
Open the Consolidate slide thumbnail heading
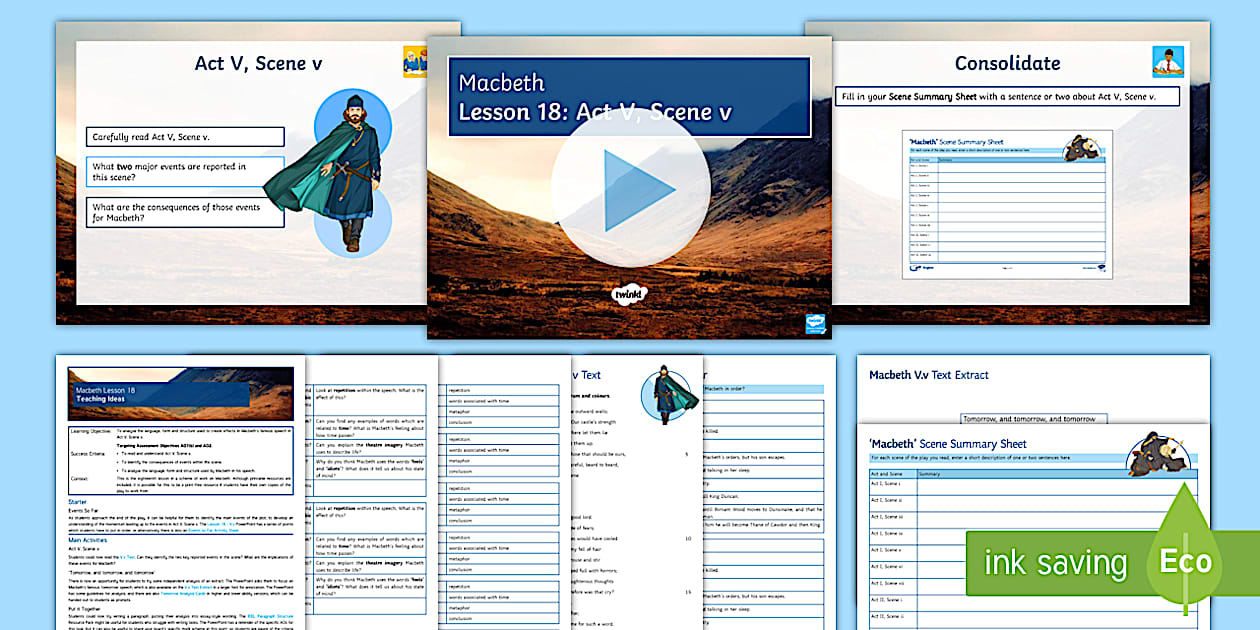pos(1007,63)
